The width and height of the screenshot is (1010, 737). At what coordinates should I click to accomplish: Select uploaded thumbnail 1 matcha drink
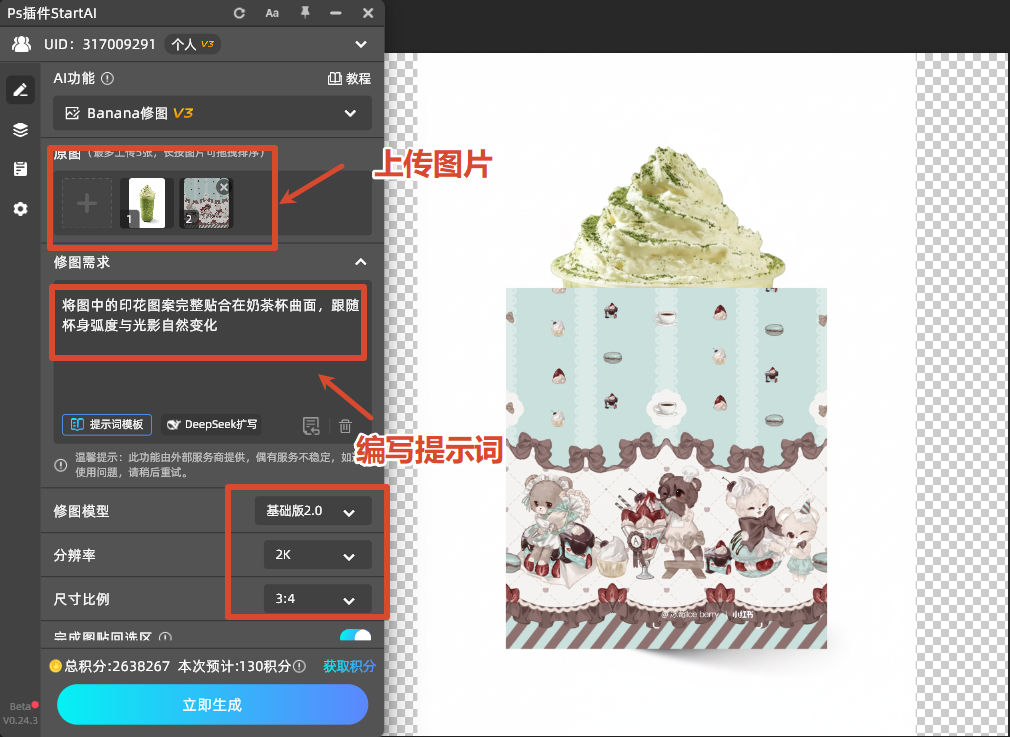(x=146, y=204)
